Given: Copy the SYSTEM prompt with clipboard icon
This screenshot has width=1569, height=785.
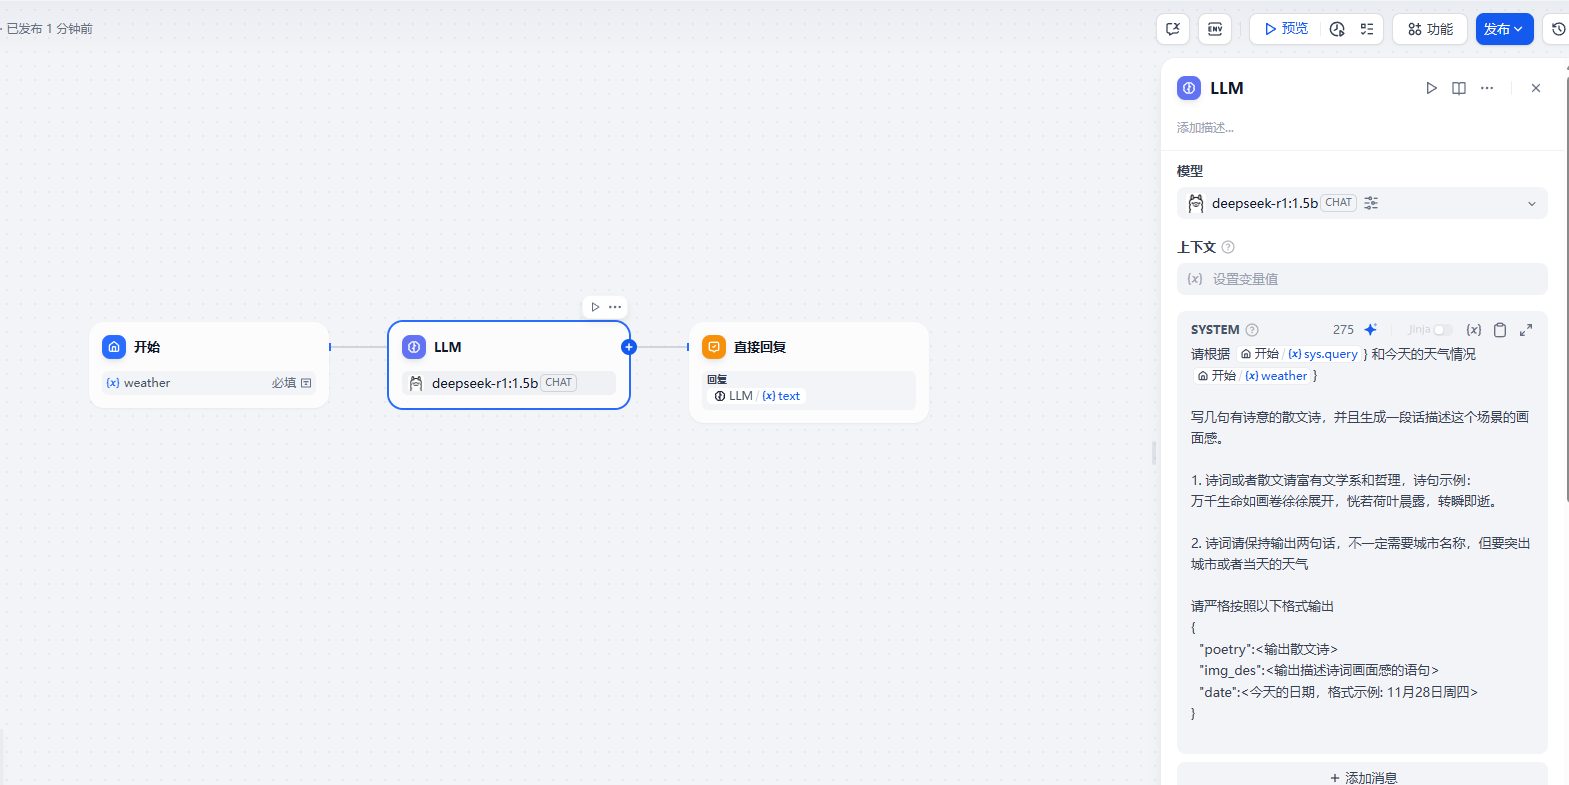Looking at the screenshot, I should tap(1500, 330).
